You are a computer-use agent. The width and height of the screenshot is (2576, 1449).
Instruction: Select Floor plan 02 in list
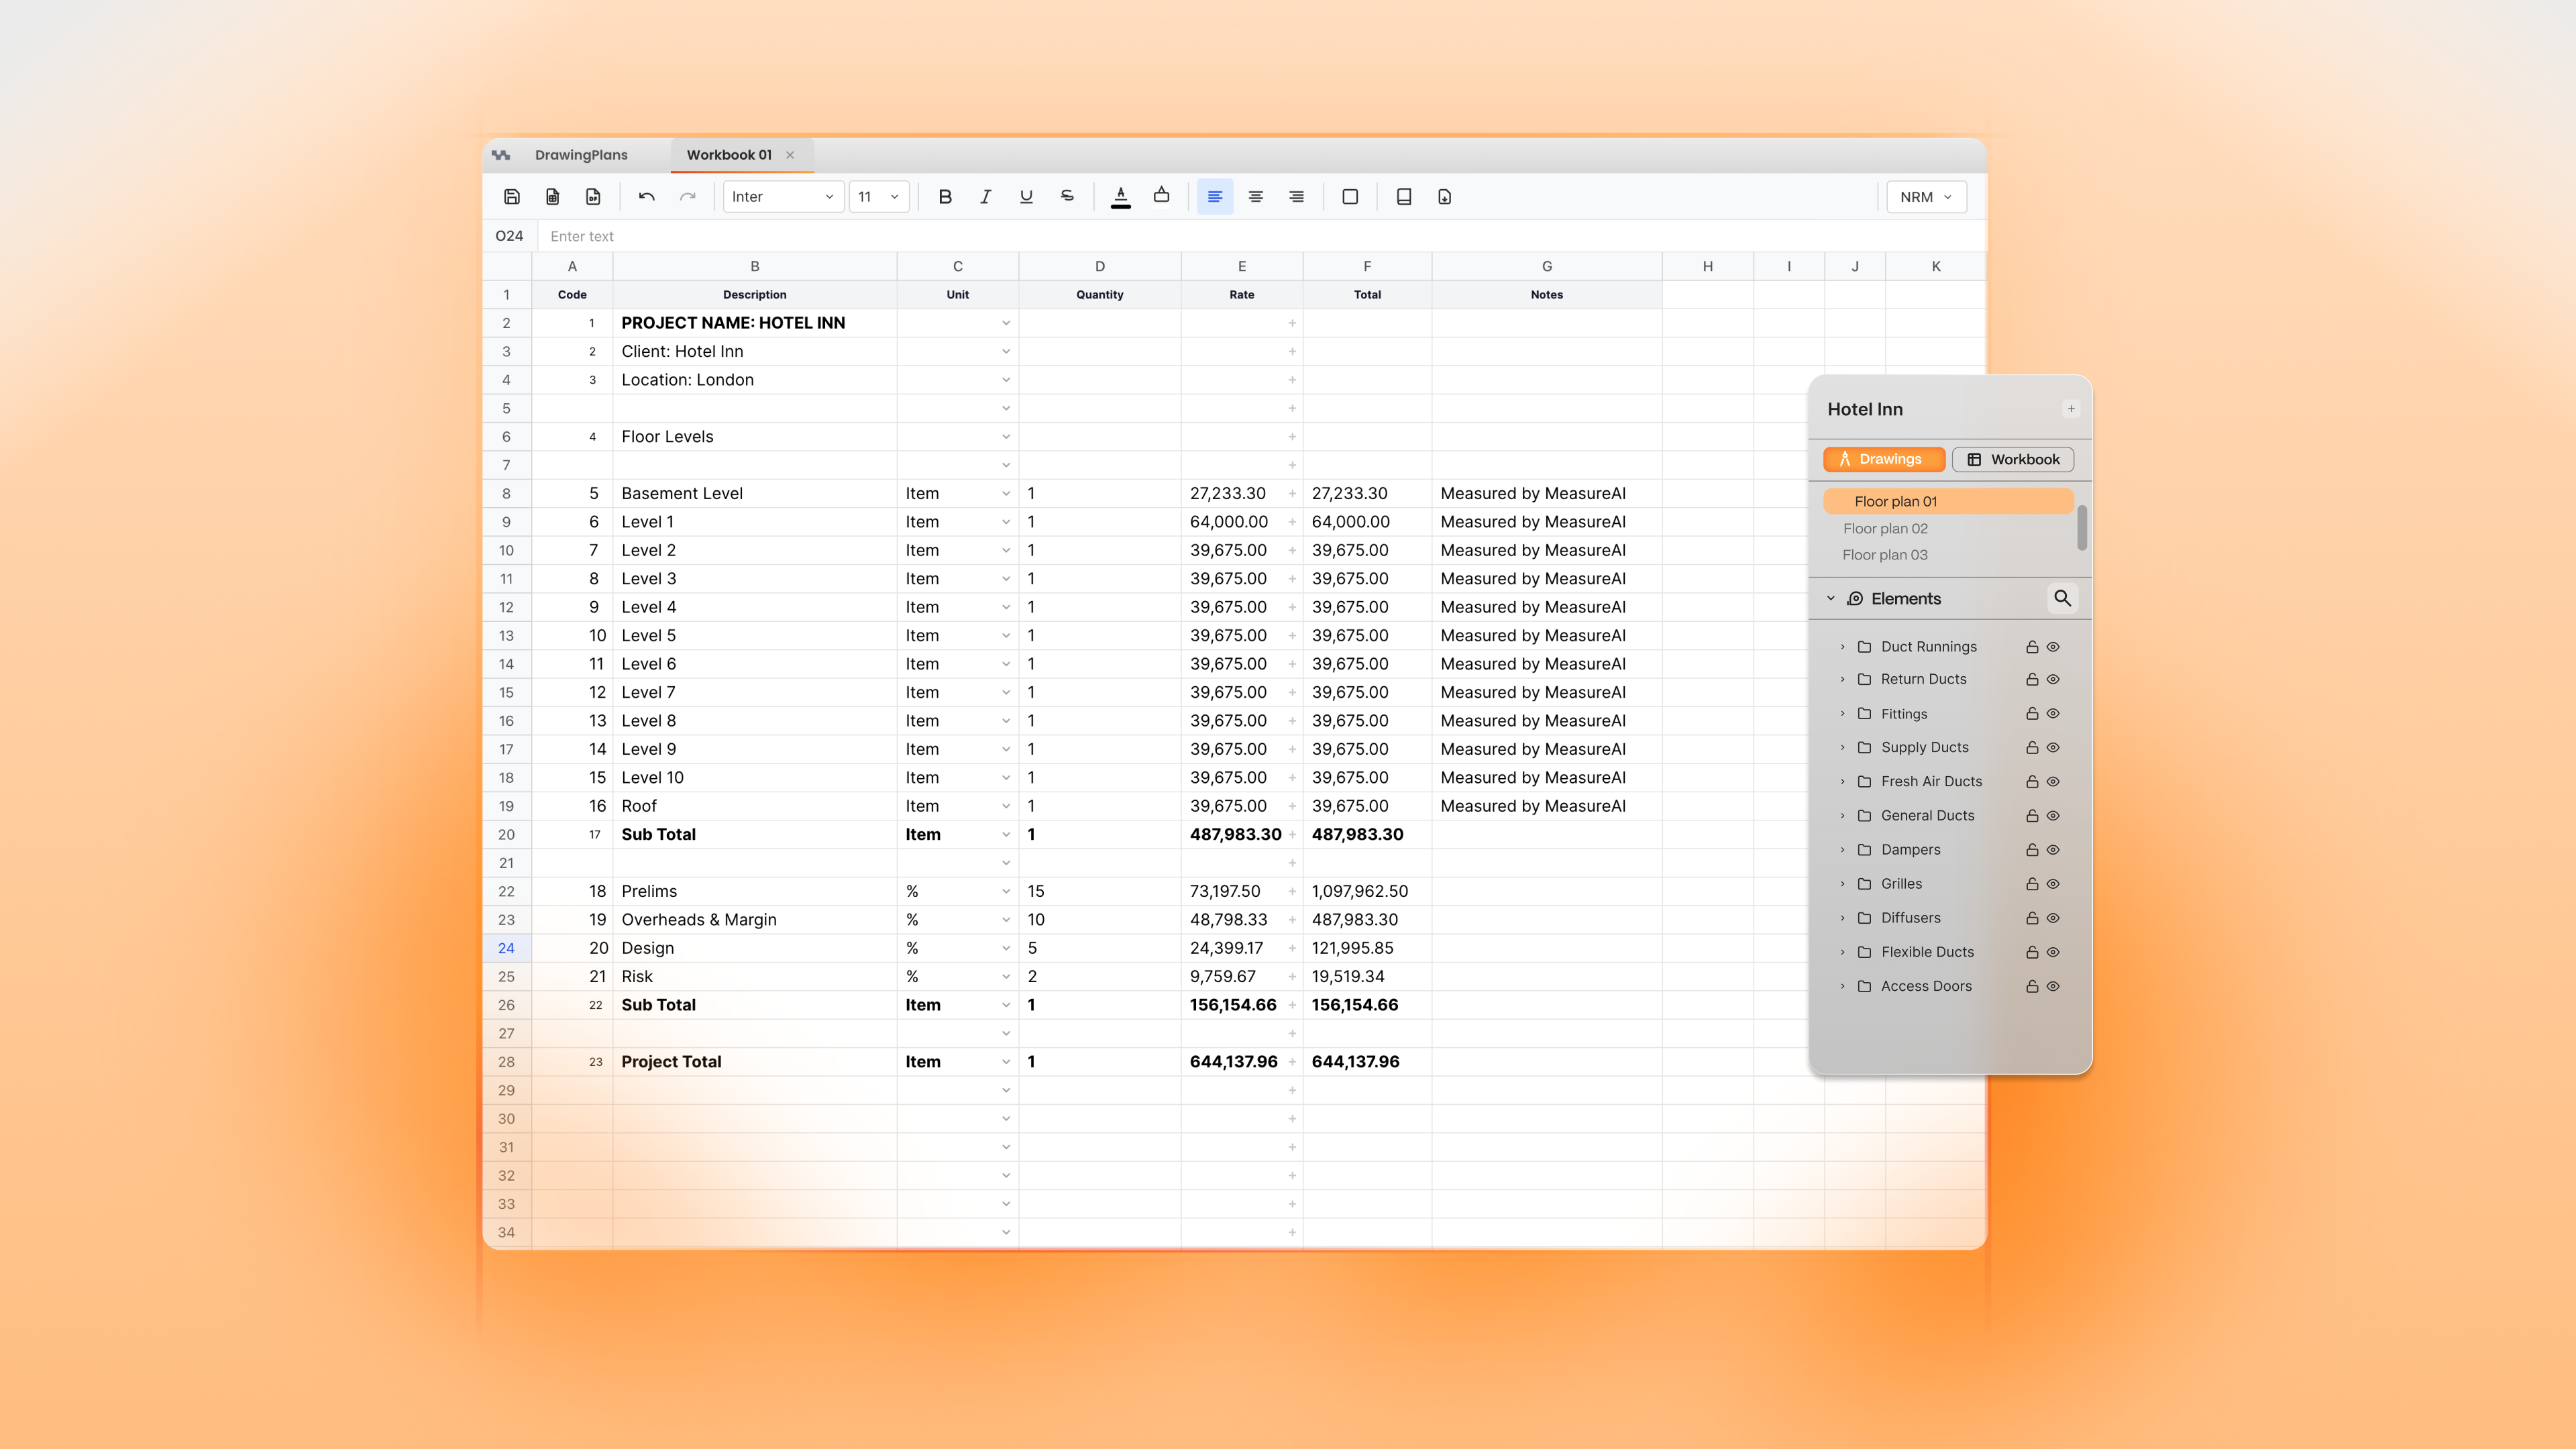[1885, 528]
